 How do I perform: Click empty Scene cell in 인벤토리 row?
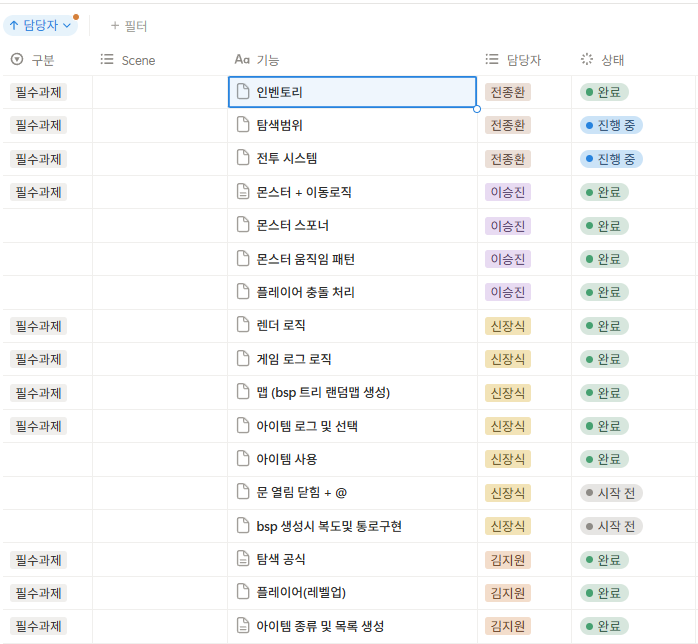coord(160,92)
